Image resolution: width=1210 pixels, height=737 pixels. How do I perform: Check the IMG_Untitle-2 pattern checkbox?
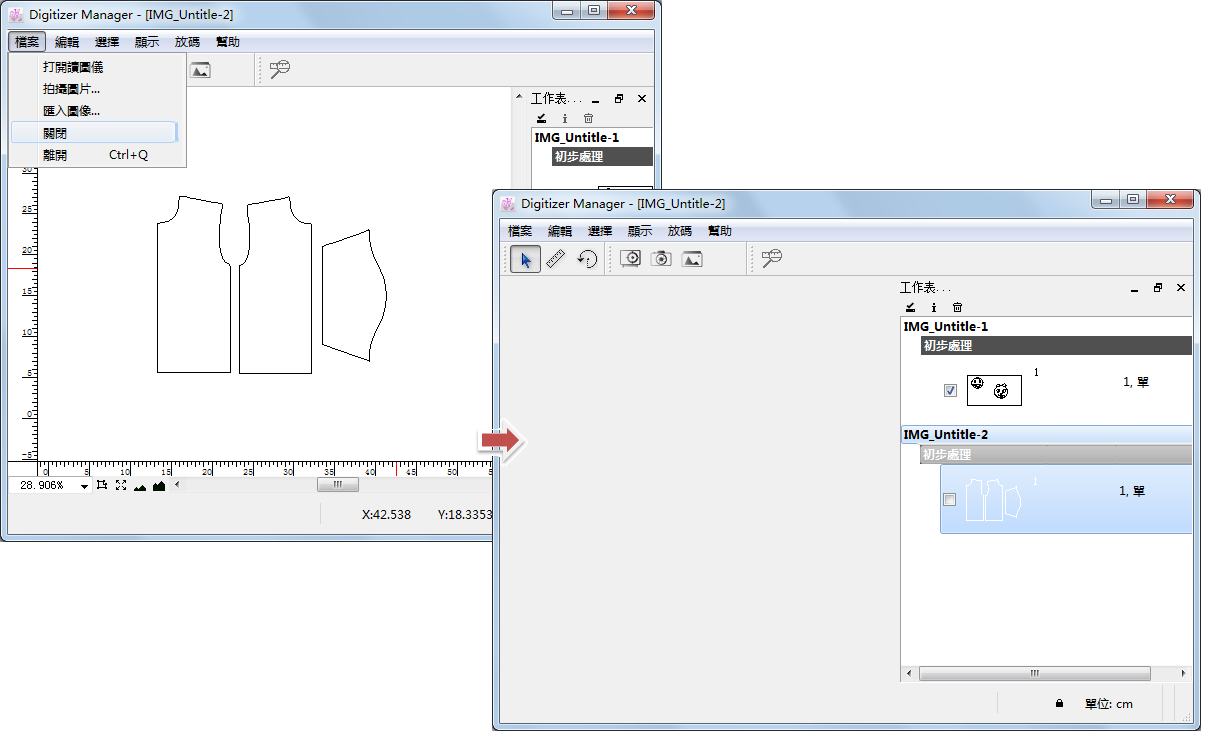click(950, 499)
